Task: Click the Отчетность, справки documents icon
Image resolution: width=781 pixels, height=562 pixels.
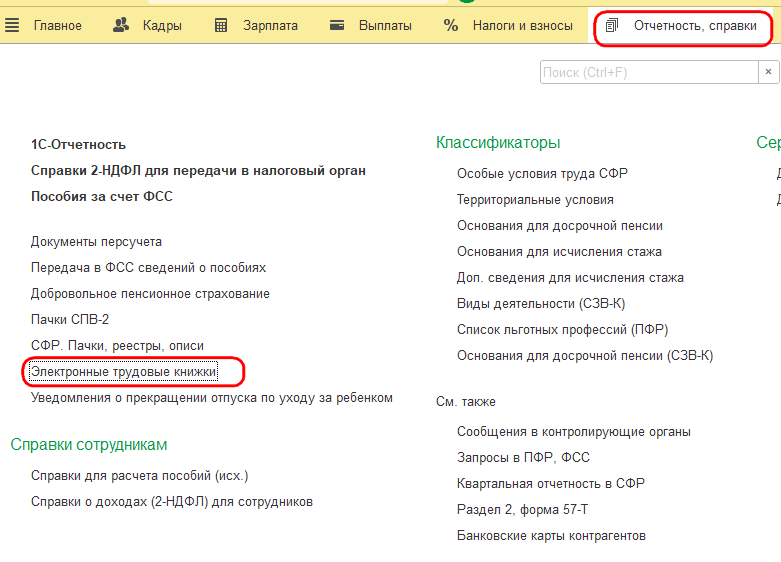Action: (x=612, y=25)
